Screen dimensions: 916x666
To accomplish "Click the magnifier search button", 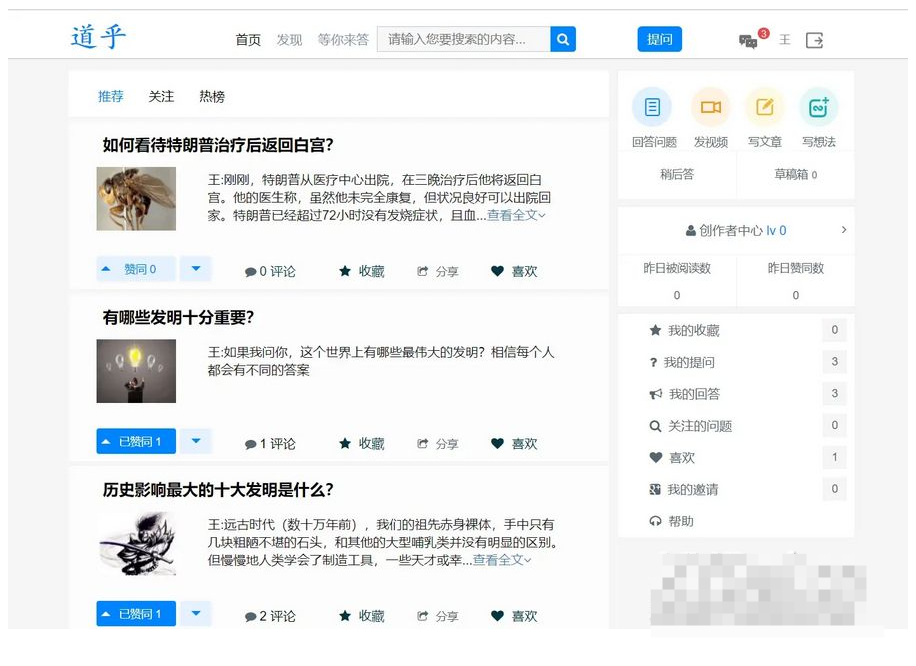I will pyautogui.click(x=563, y=39).
